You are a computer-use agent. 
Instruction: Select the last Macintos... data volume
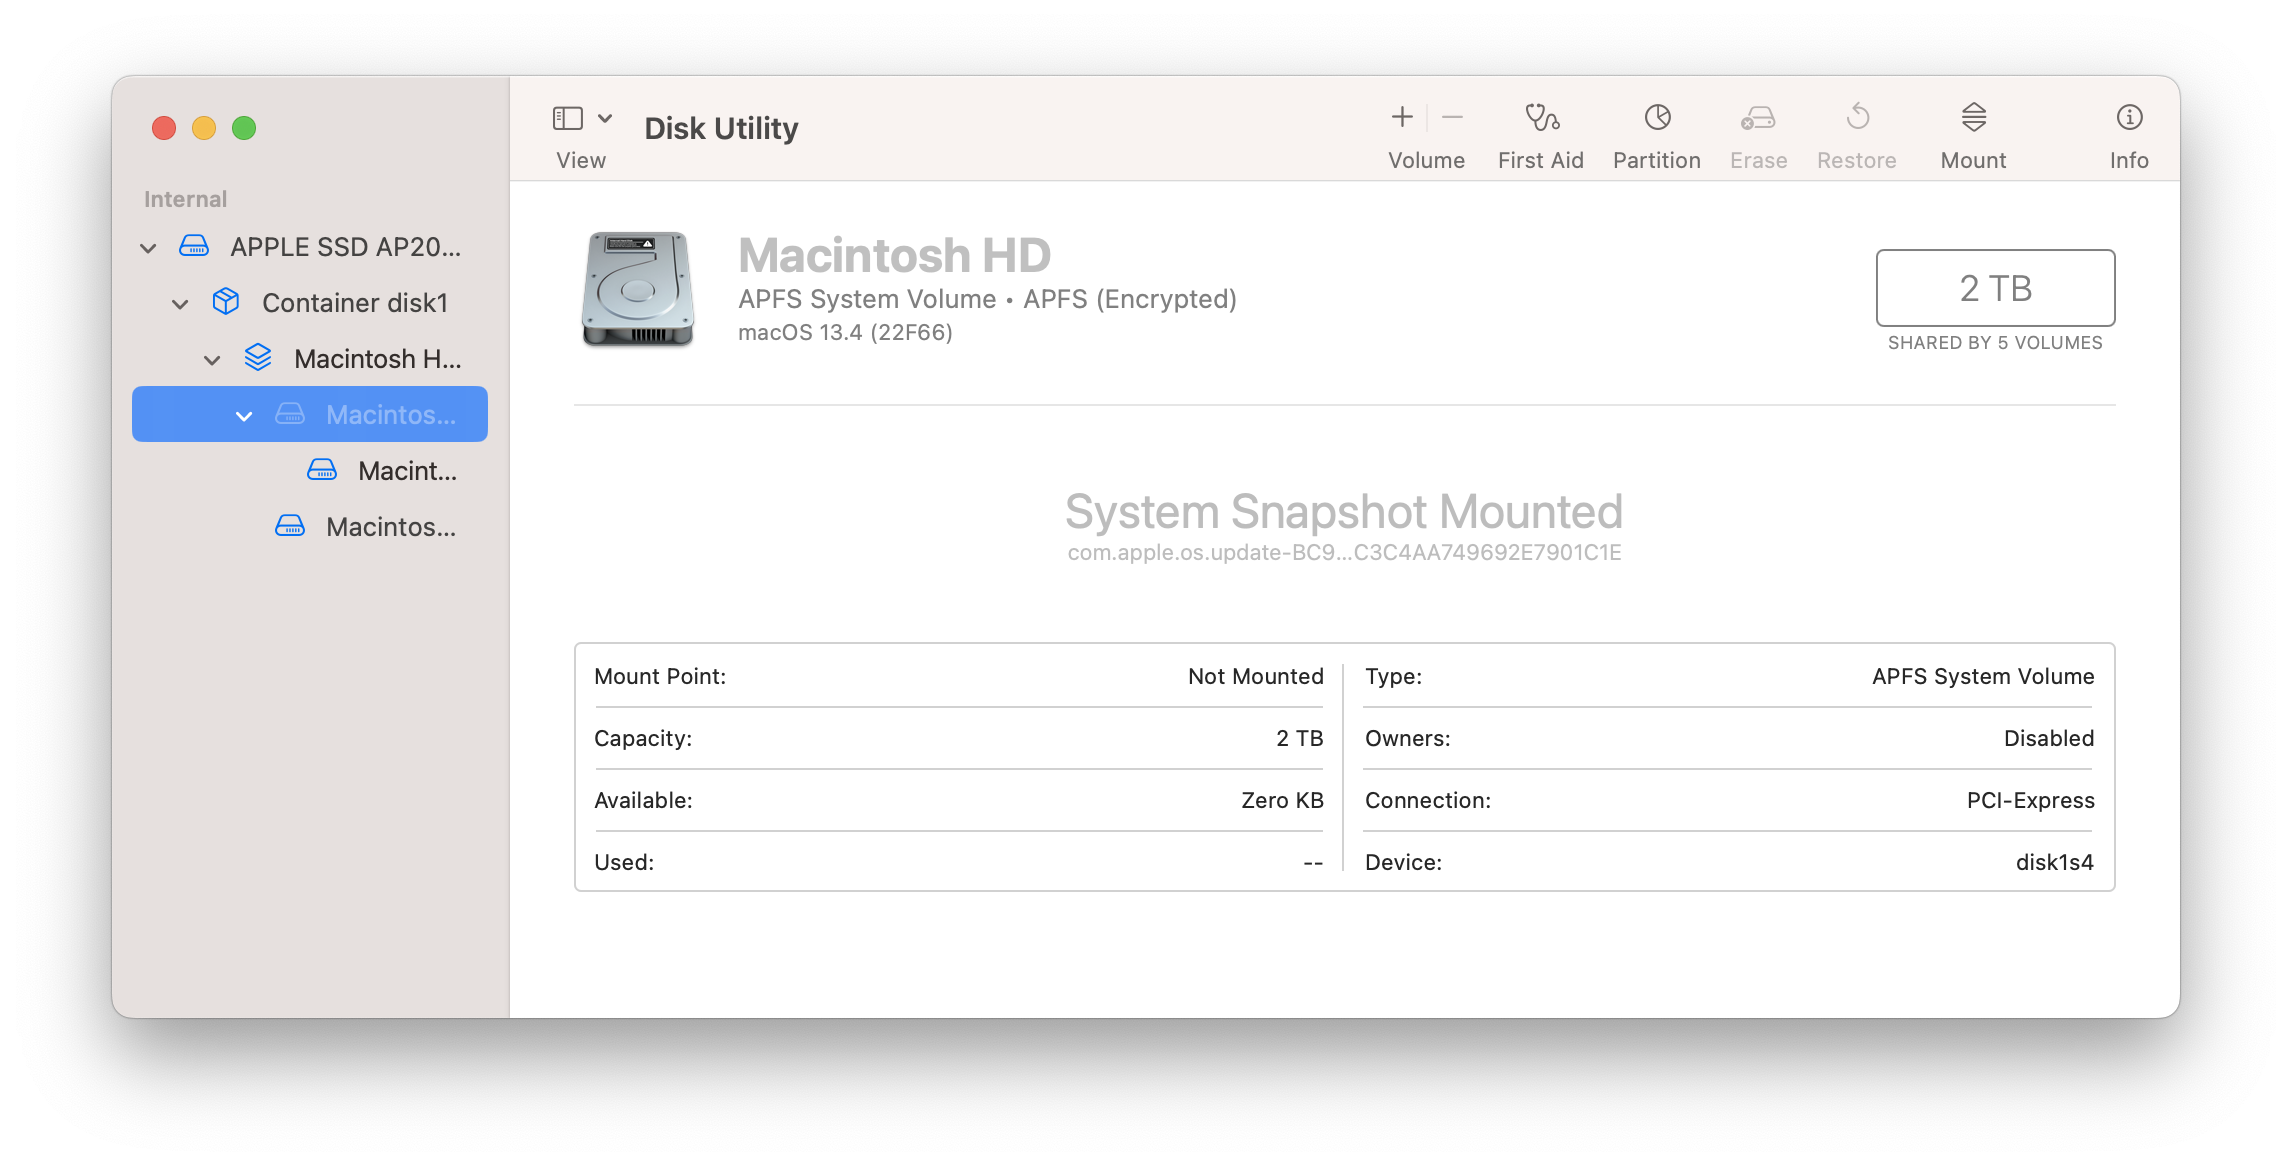(390, 527)
